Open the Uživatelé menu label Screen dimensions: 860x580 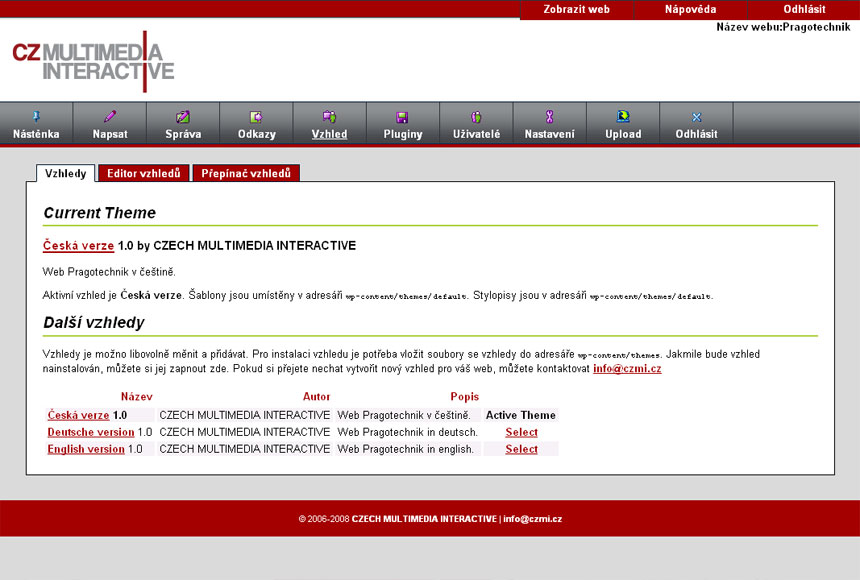476,134
